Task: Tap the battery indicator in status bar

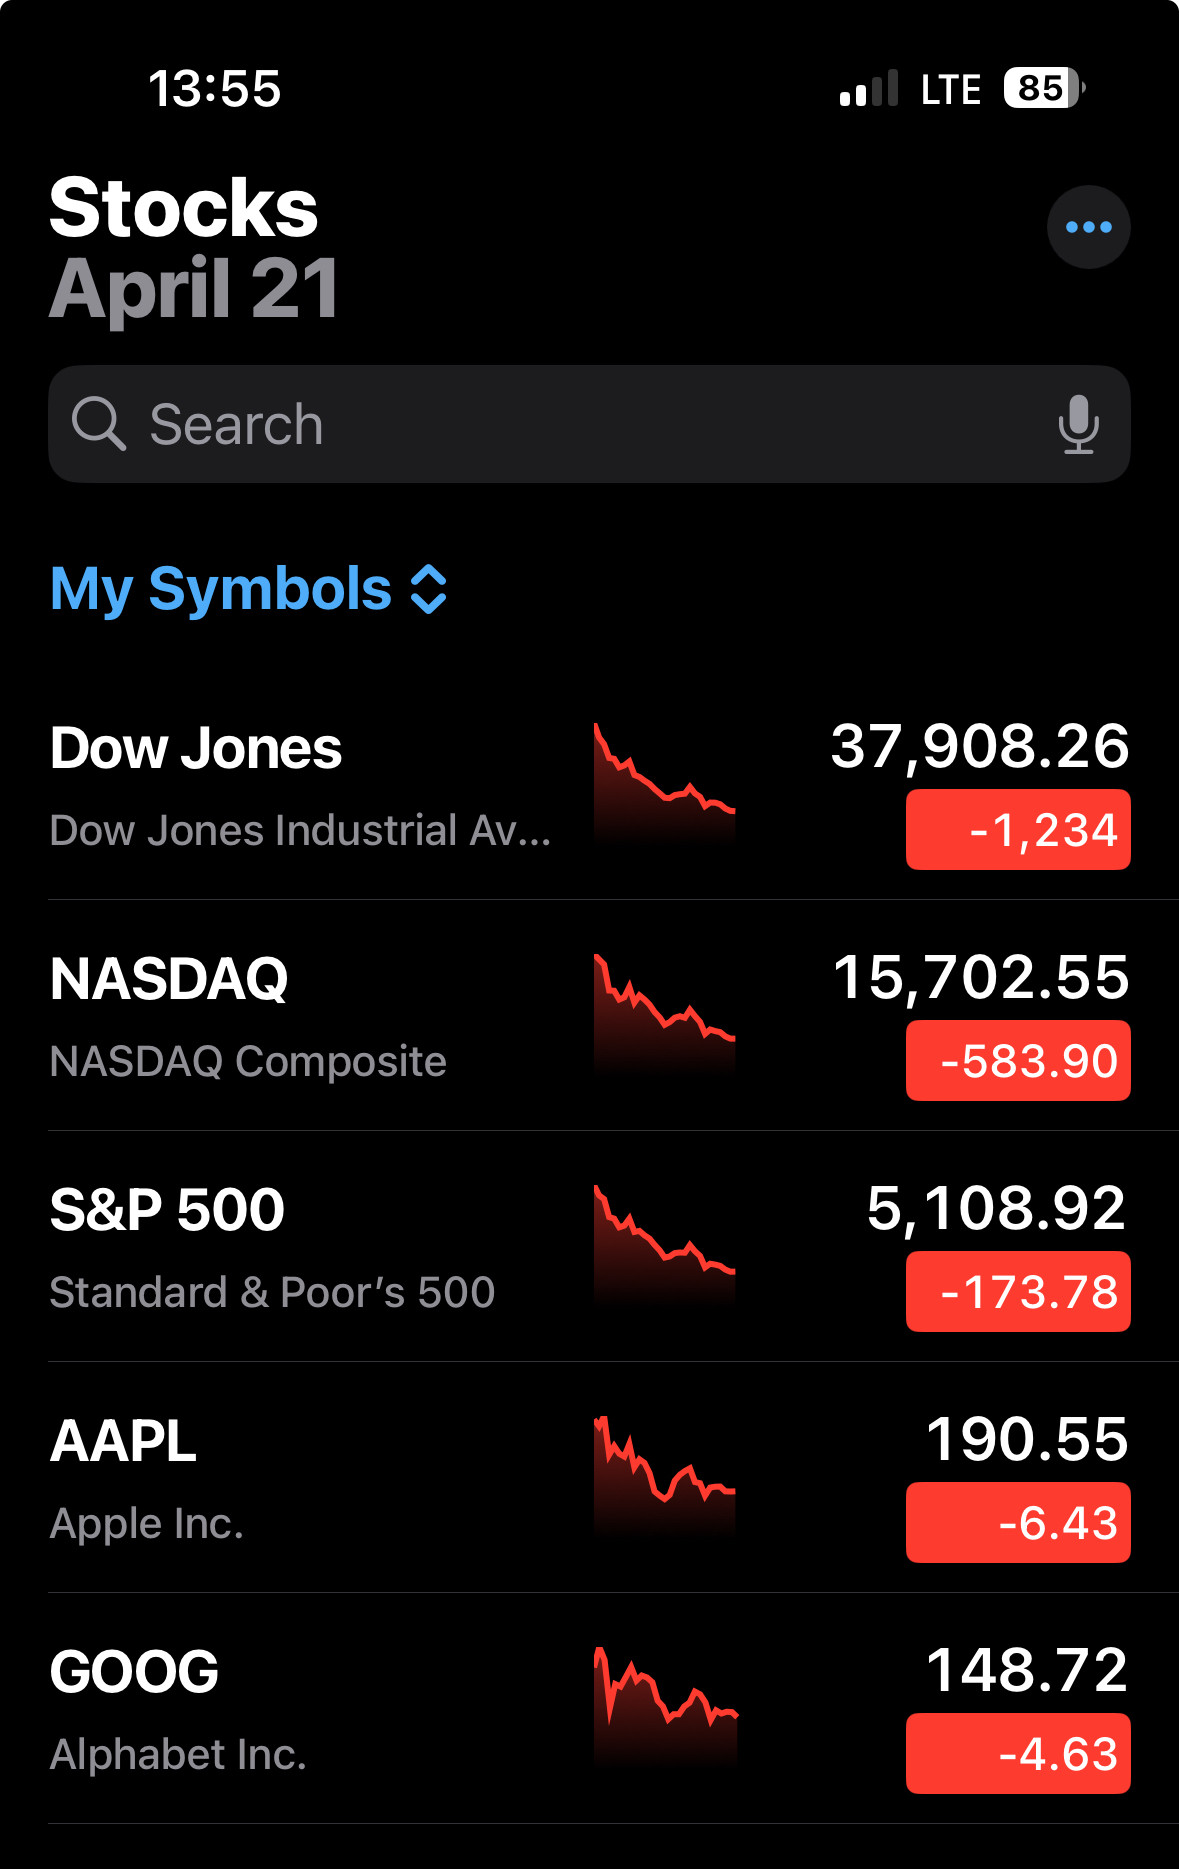Action: pos(1044,88)
